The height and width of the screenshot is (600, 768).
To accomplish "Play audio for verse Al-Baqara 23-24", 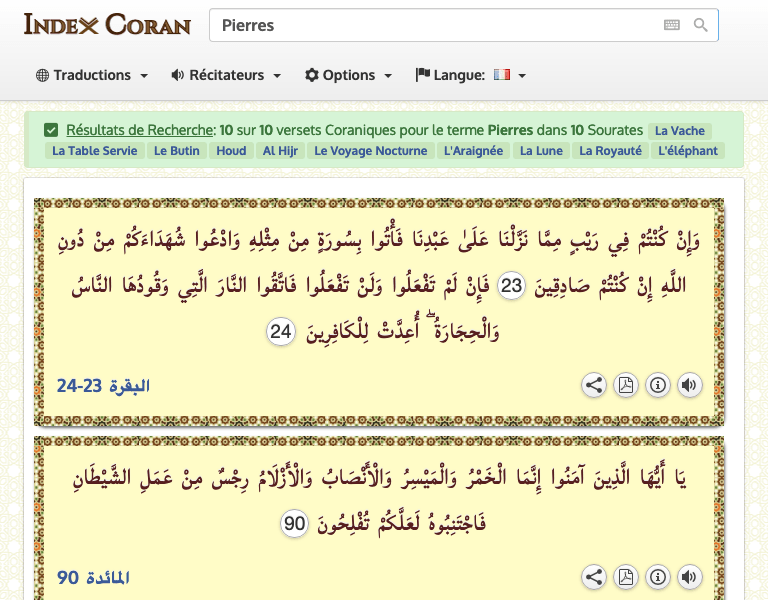I will (x=688, y=385).
